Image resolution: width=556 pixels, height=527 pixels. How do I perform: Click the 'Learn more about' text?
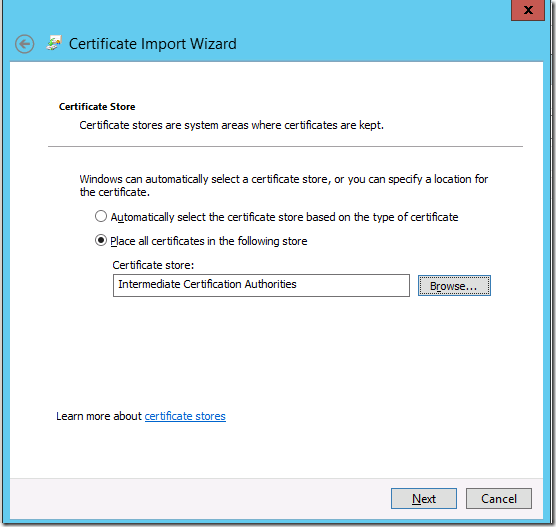click(99, 416)
